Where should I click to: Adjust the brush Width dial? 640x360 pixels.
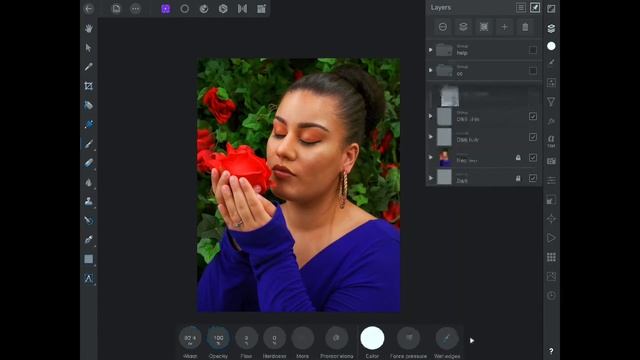pyautogui.click(x=190, y=338)
